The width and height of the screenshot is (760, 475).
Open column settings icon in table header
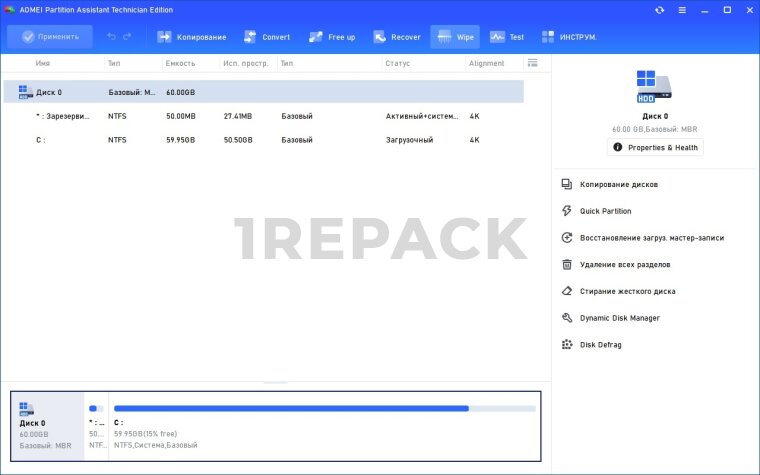point(532,63)
